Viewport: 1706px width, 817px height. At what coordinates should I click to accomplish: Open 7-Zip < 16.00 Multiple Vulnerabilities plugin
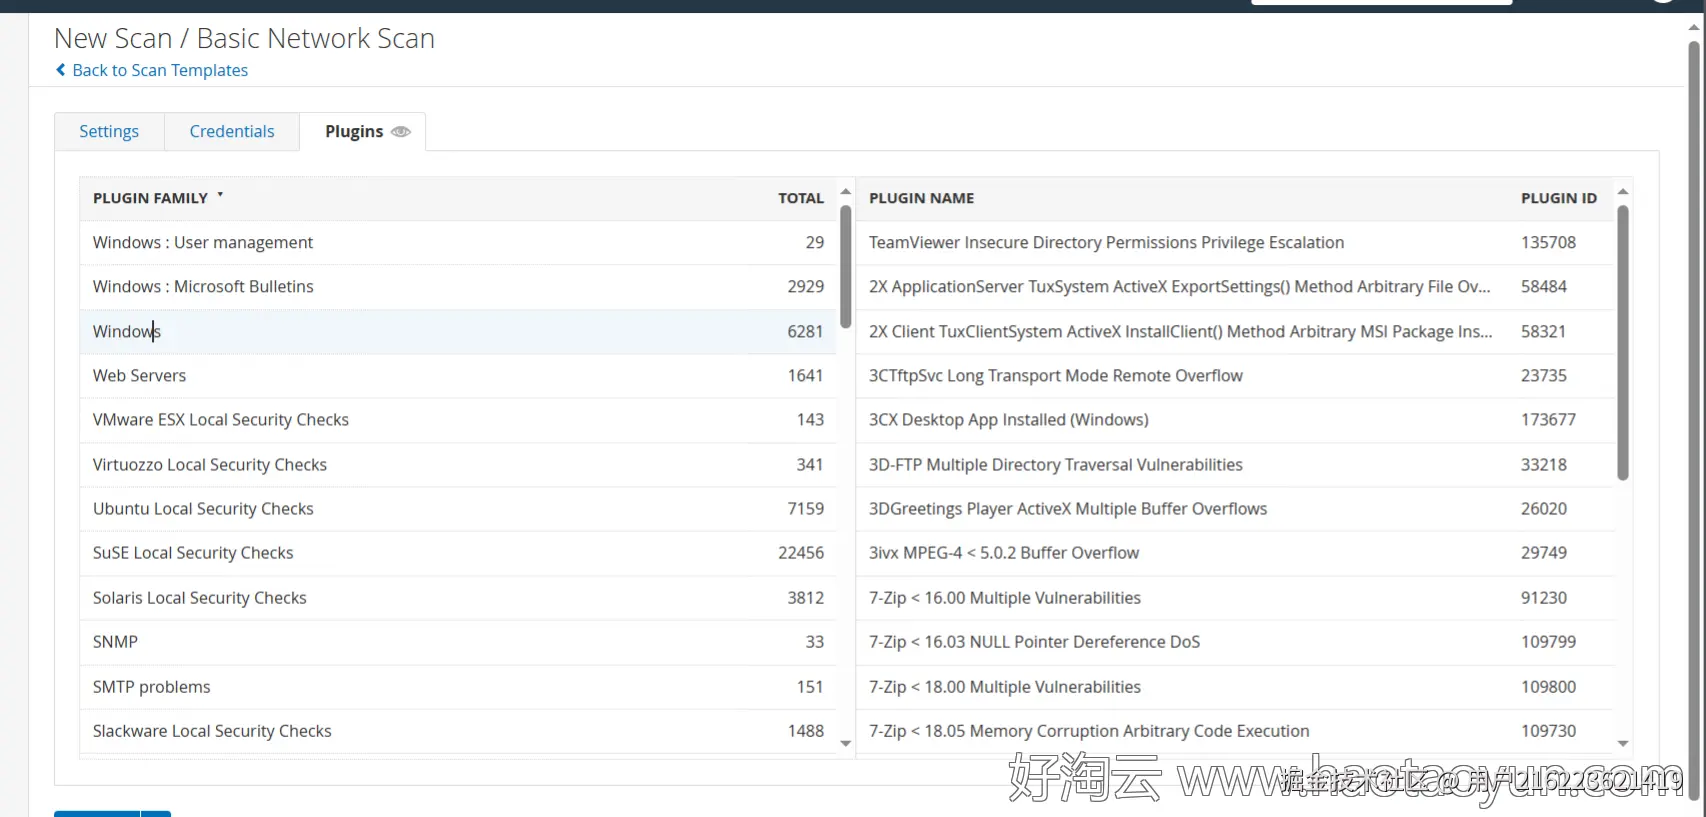pos(1004,598)
